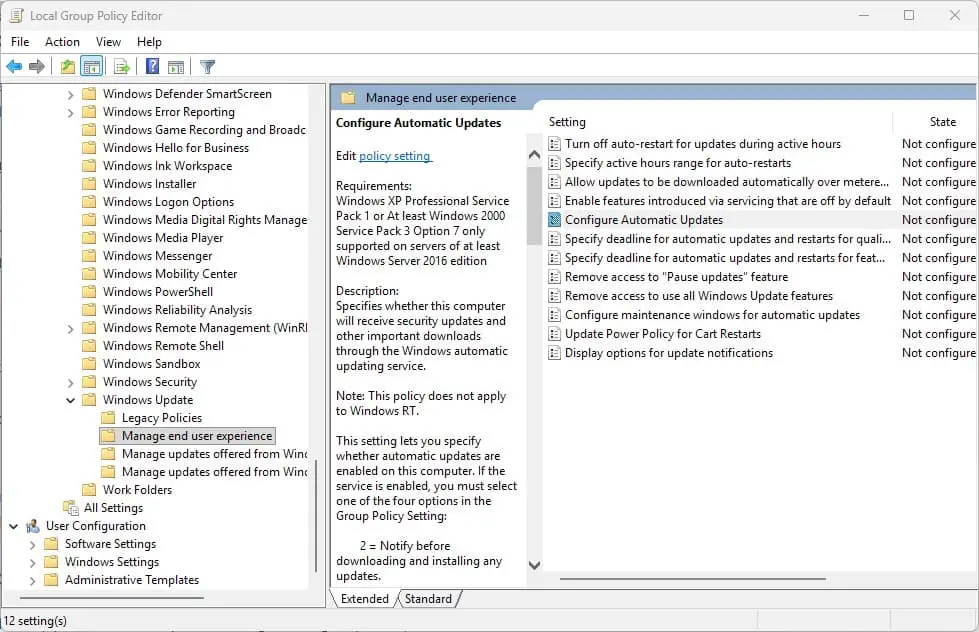The image size is (979, 632).
Task: Open the Action menu
Action: pos(62,42)
